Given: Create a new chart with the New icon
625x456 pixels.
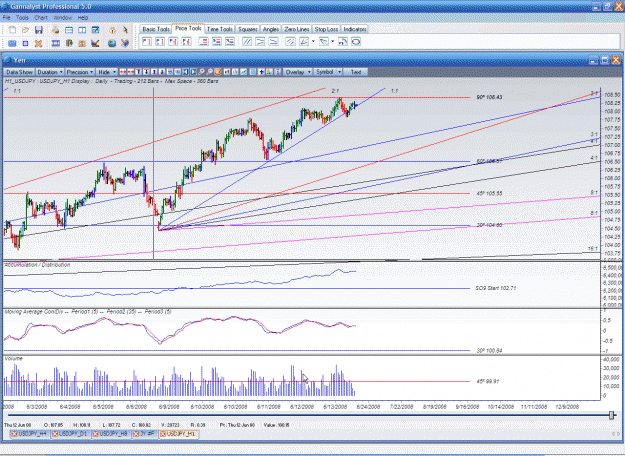Looking at the screenshot, I should coord(12,30).
